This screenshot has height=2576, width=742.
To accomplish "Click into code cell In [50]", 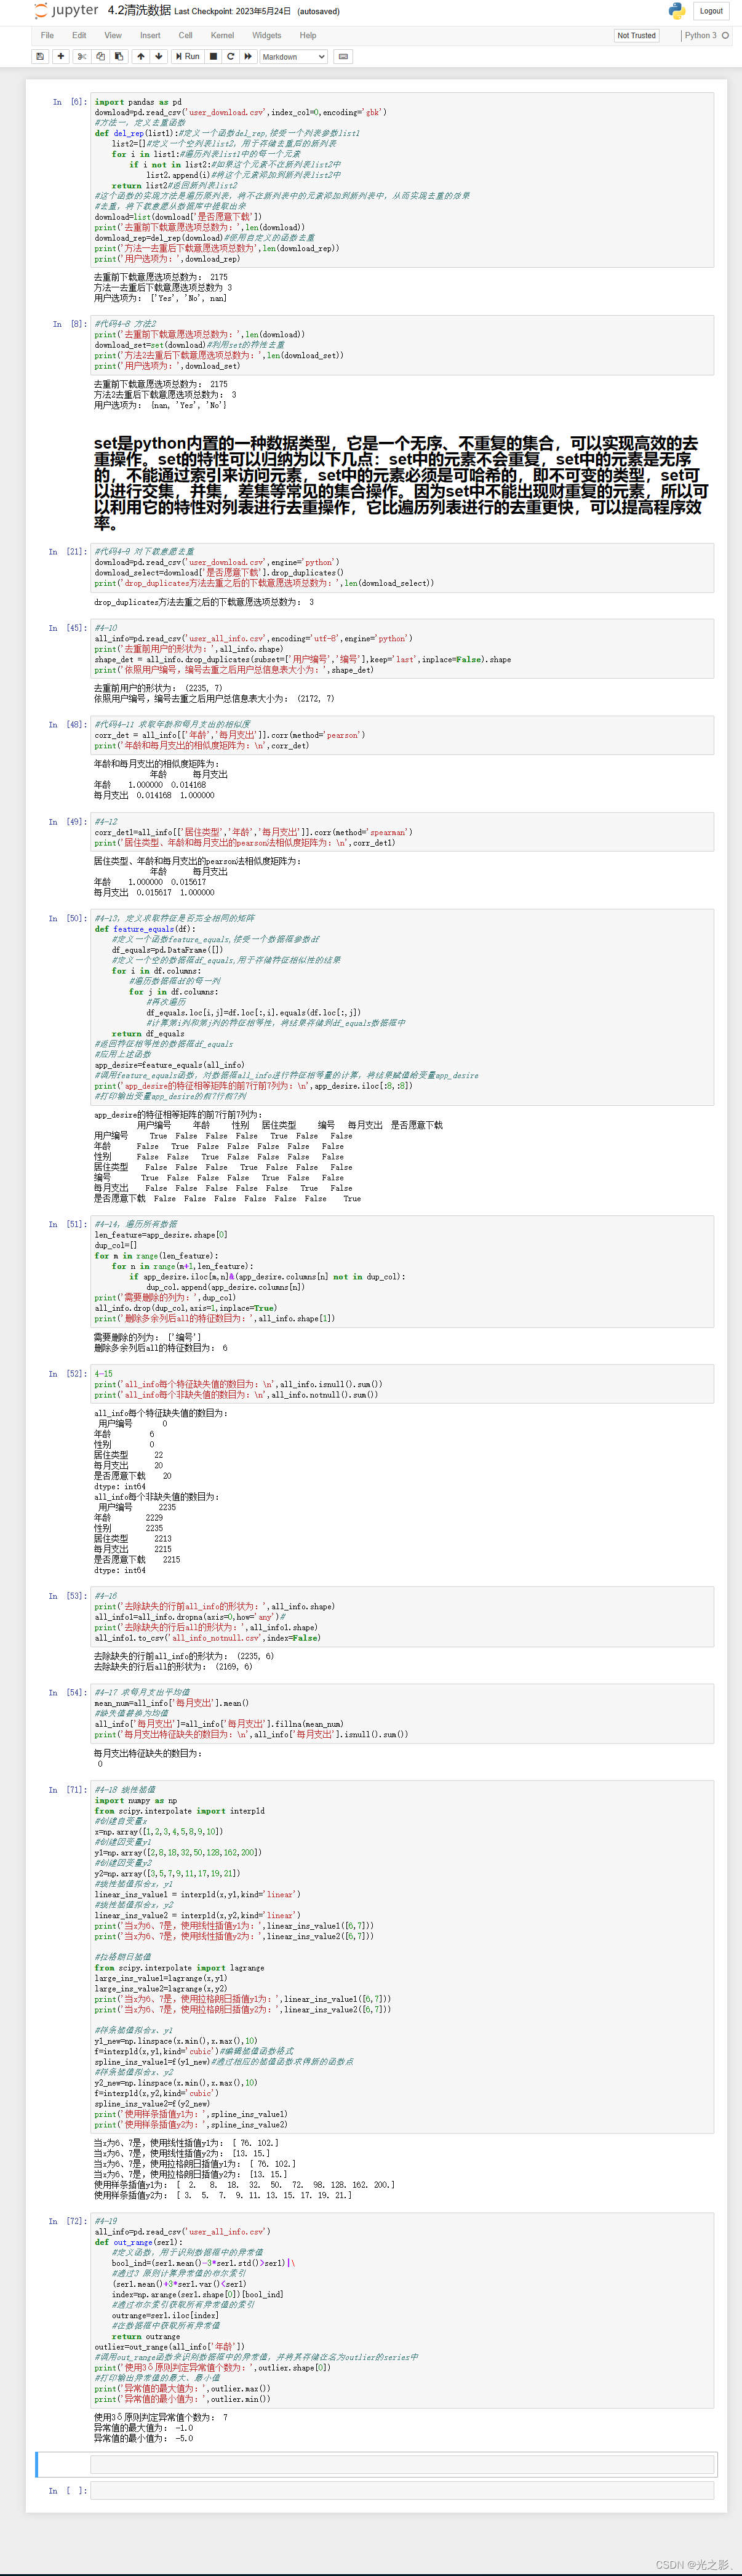I will click(x=402, y=1007).
